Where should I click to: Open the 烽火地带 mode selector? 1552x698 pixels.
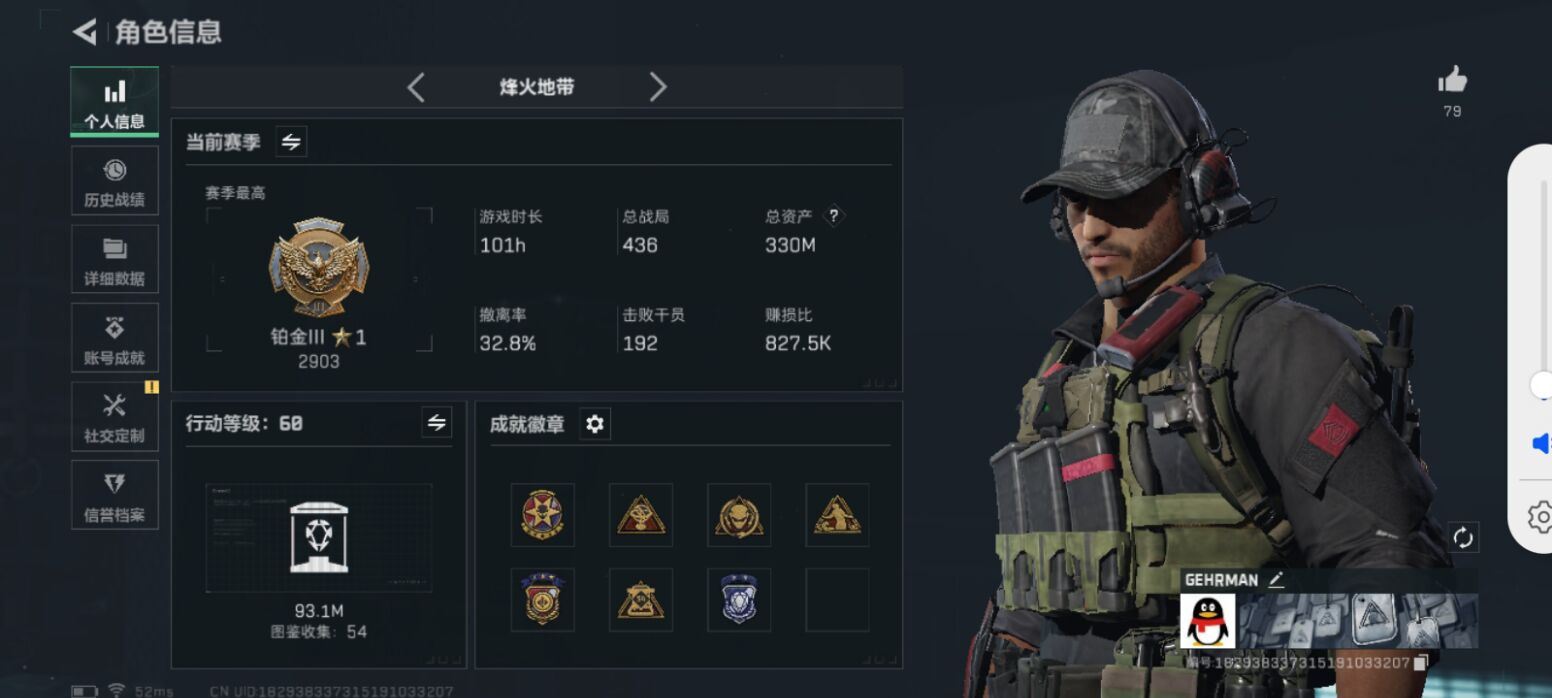537,87
